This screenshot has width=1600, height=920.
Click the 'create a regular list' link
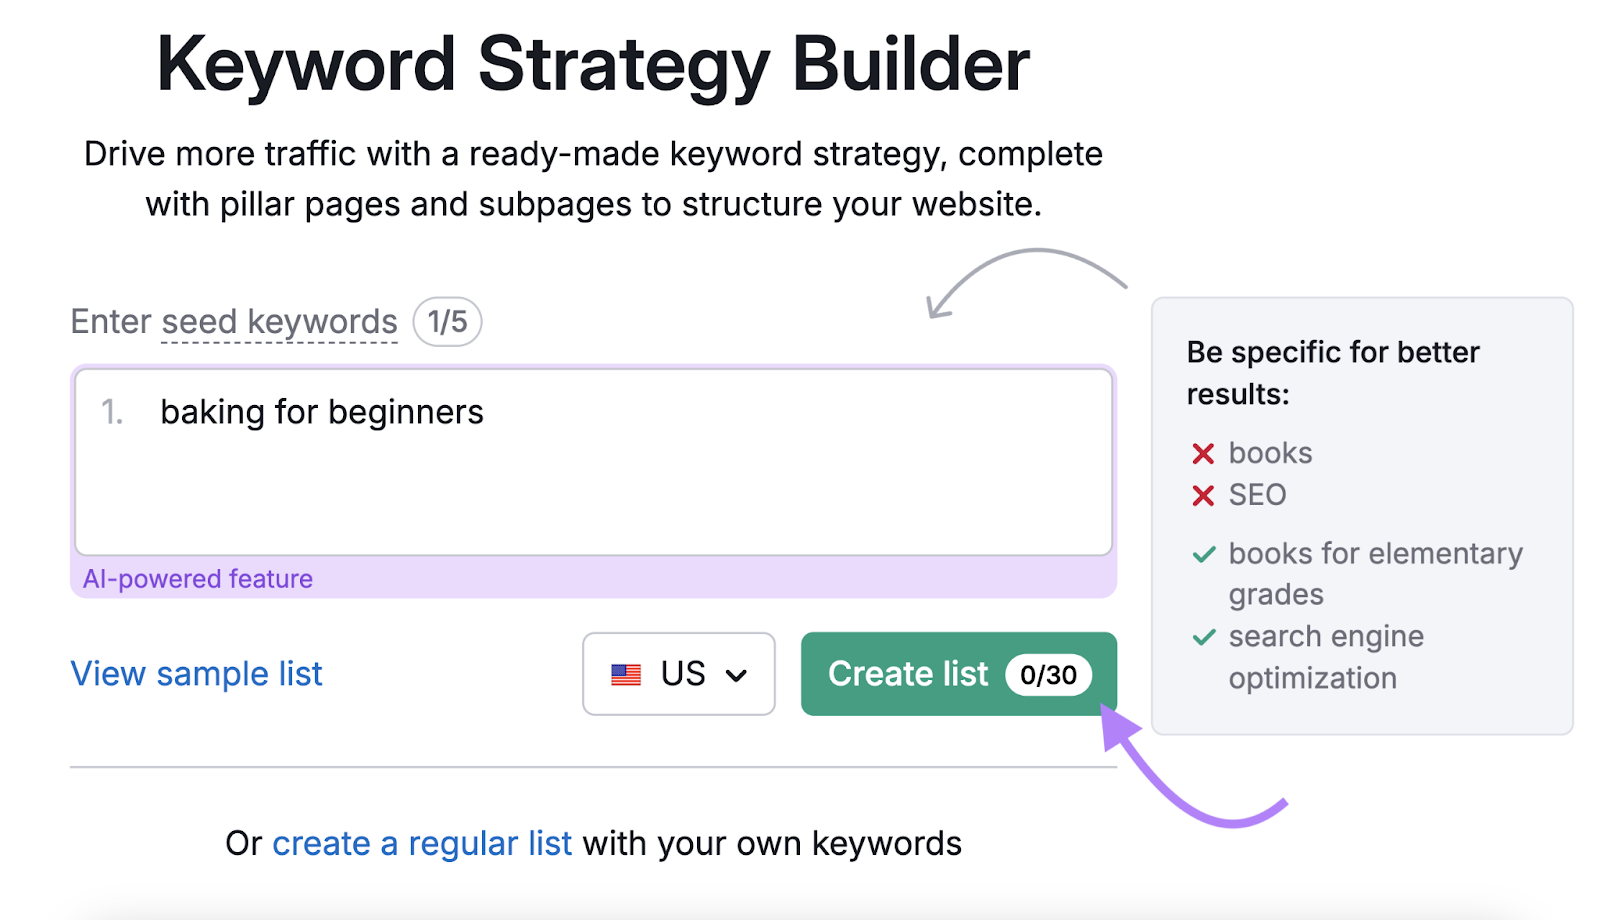[x=422, y=843]
